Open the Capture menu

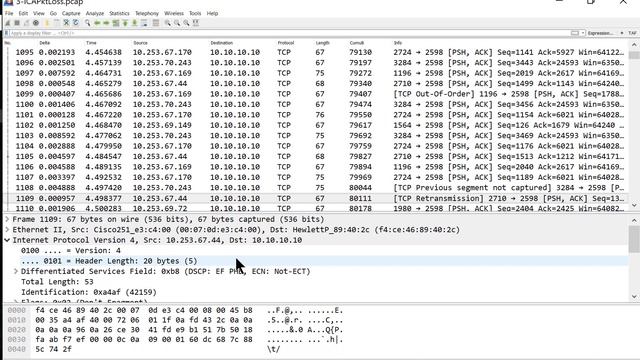tap(71, 13)
